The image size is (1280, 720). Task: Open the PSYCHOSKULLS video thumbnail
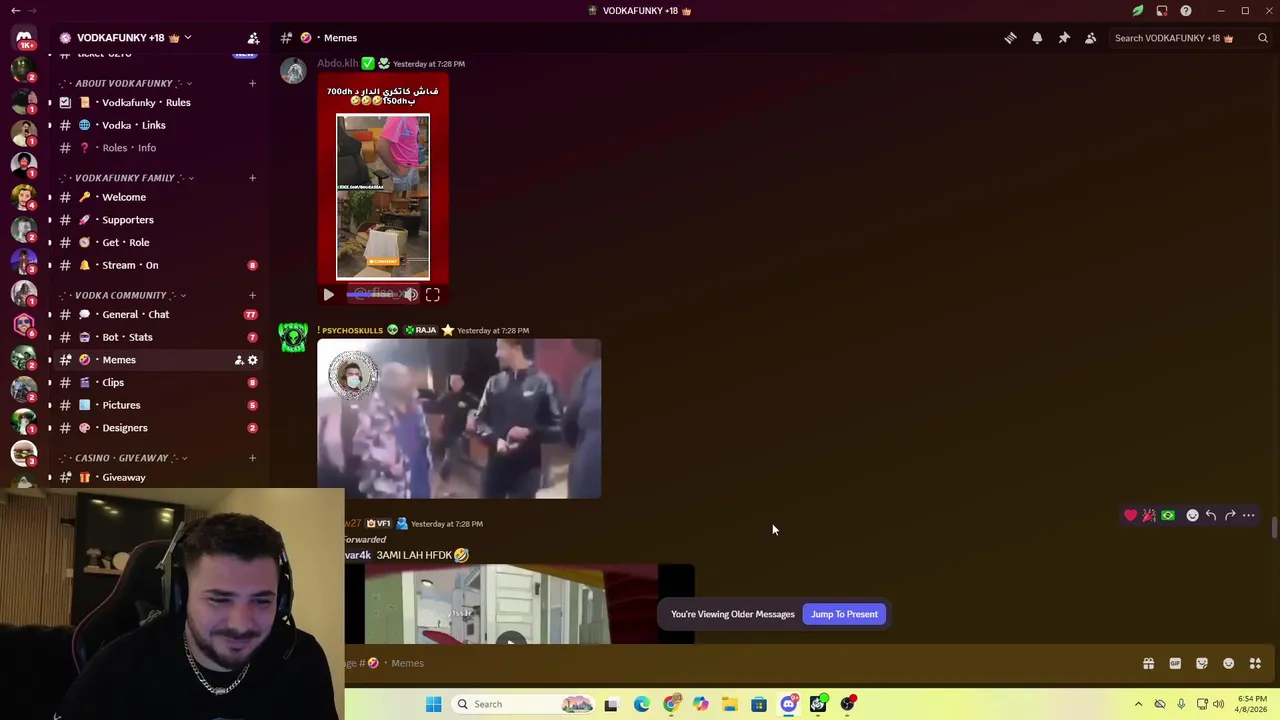tap(459, 419)
